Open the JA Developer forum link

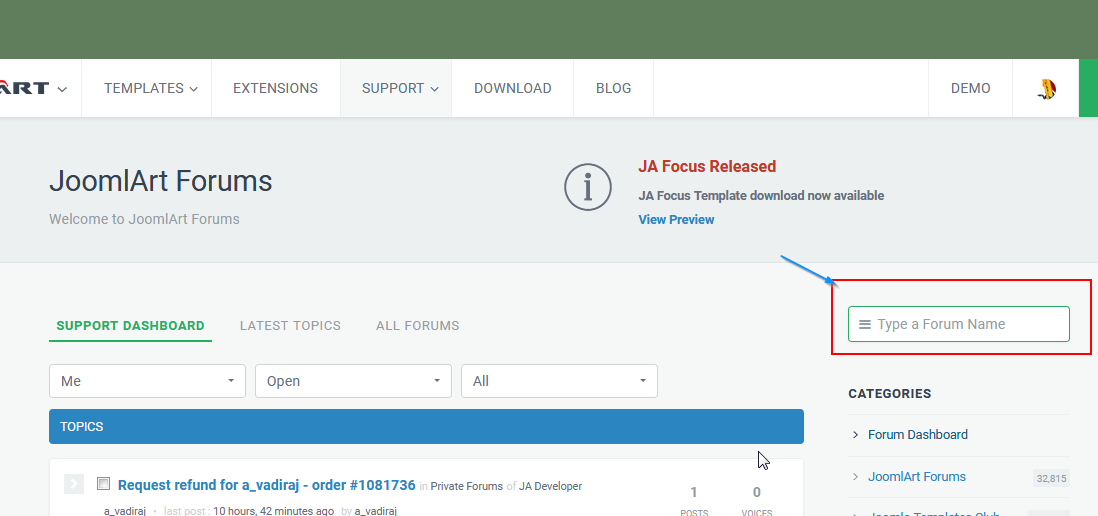pos(550,486)
